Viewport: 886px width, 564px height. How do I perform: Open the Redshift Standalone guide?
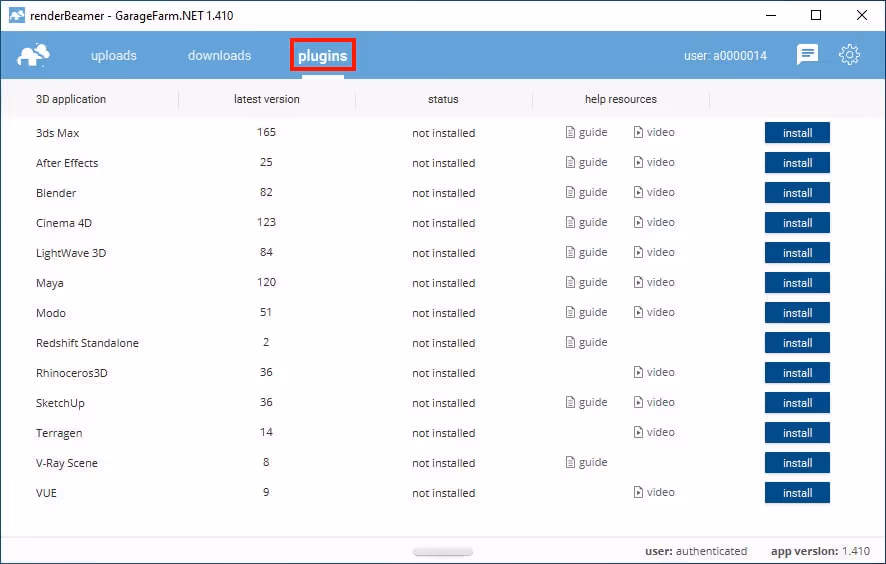[587, 342]
